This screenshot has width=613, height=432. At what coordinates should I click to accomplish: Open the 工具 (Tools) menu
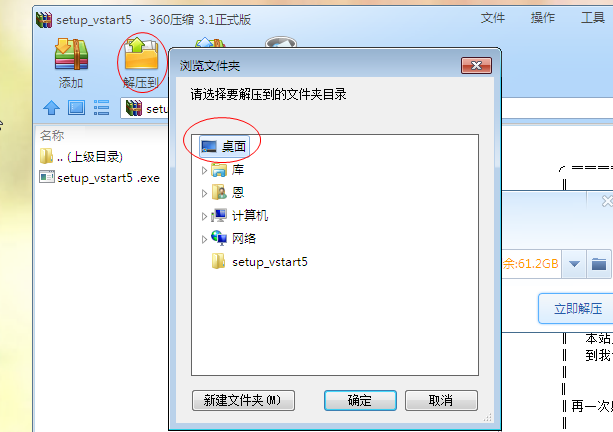(593, 18)
